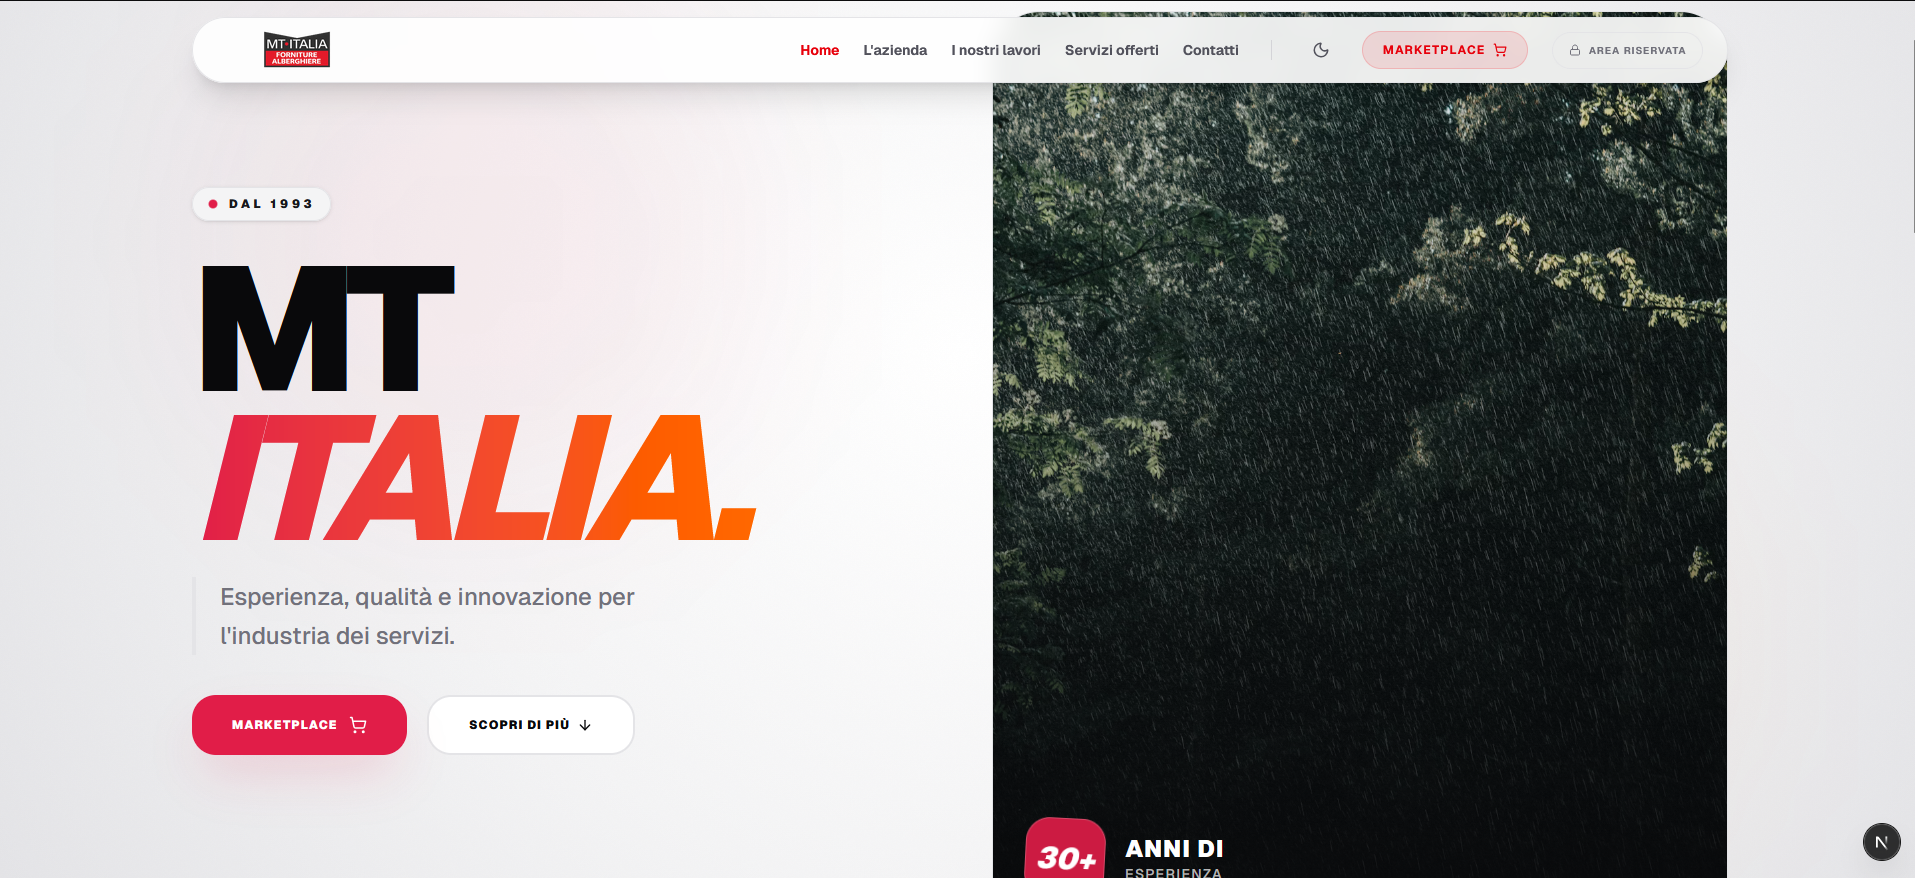Click the navbar Marketplace pill button
This screenshot has height=878, width=1915.
pyautogui.click(x=1444, y=50)
